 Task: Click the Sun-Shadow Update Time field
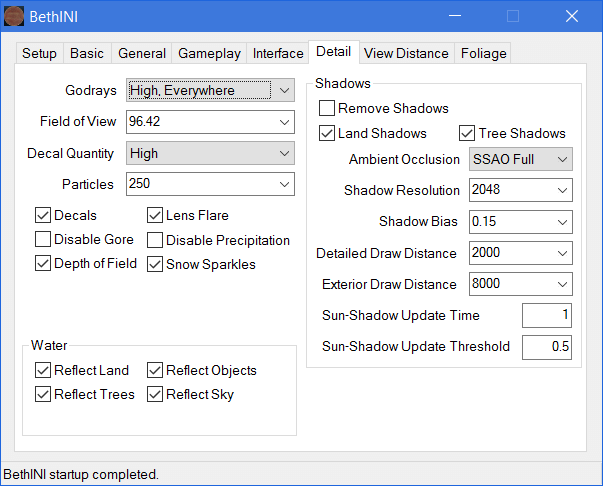point(547,316)
